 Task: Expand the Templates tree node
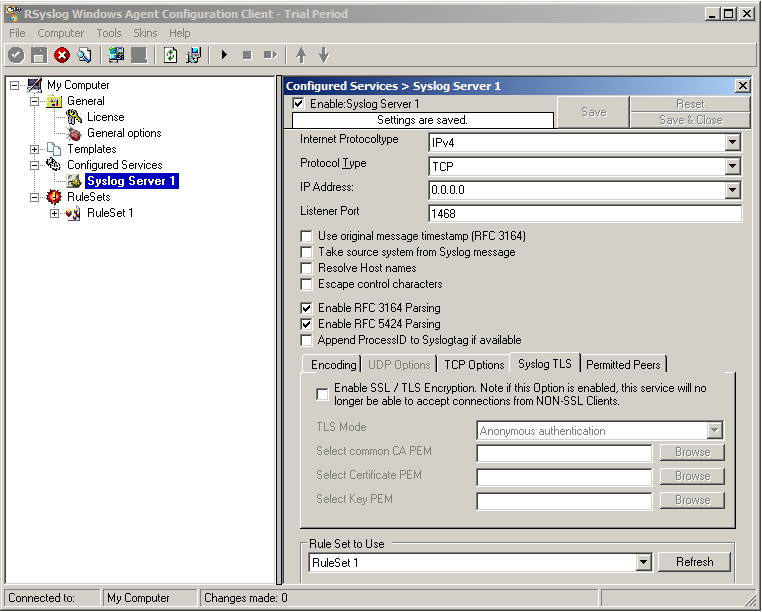pyautogui.click(x=35, y=149)
